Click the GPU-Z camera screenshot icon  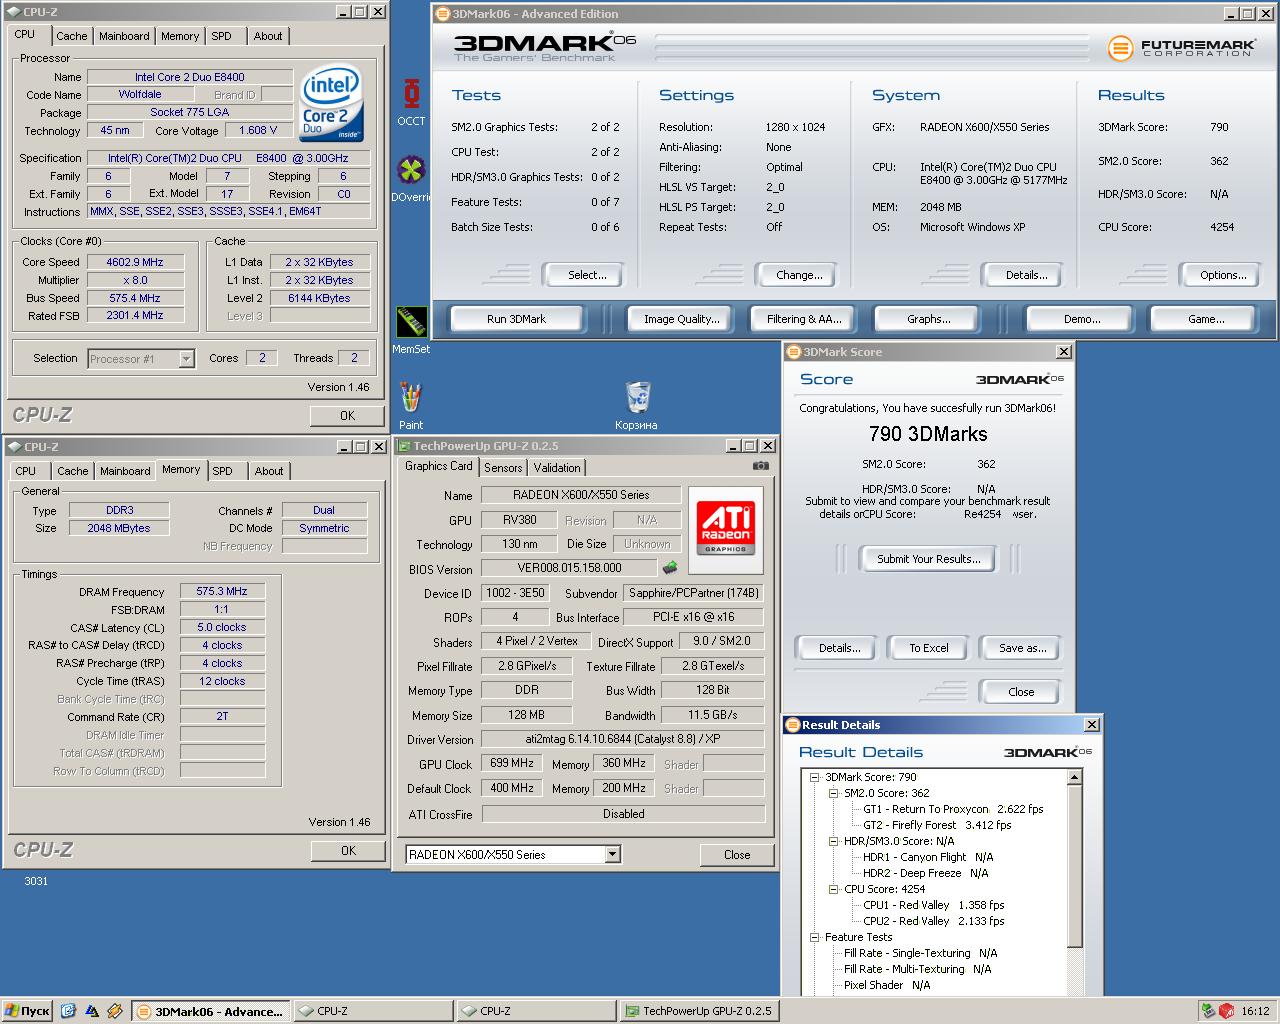click(x=761, y=466)
